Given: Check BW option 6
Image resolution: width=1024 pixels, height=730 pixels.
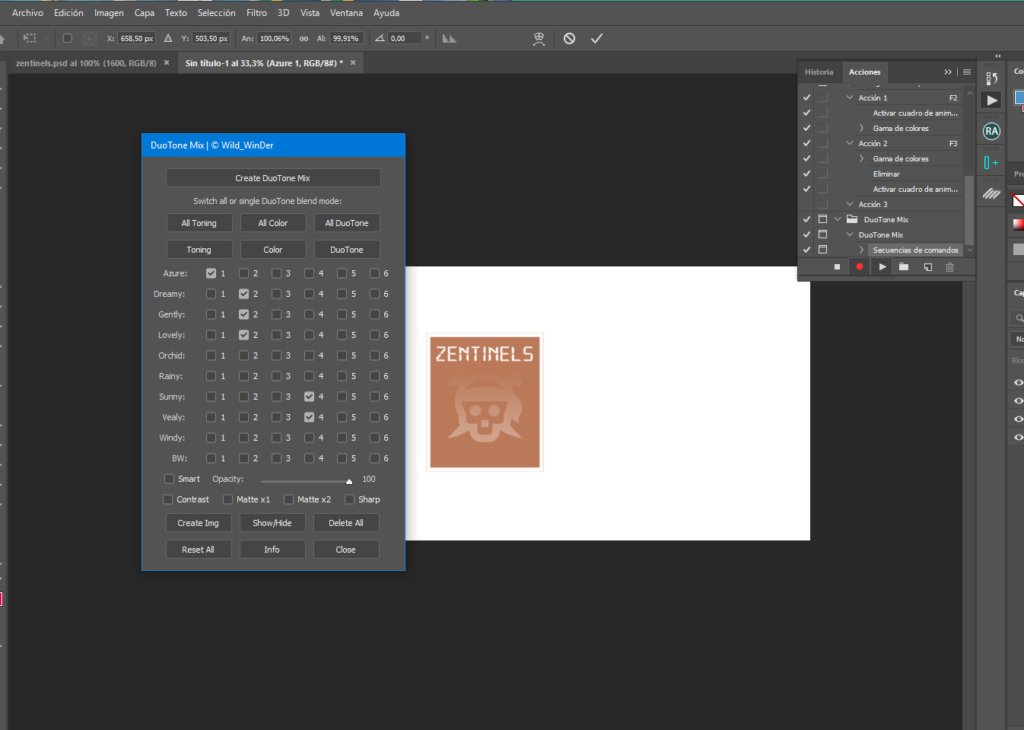Looking at the screenshot, I should tap(374, 458).
